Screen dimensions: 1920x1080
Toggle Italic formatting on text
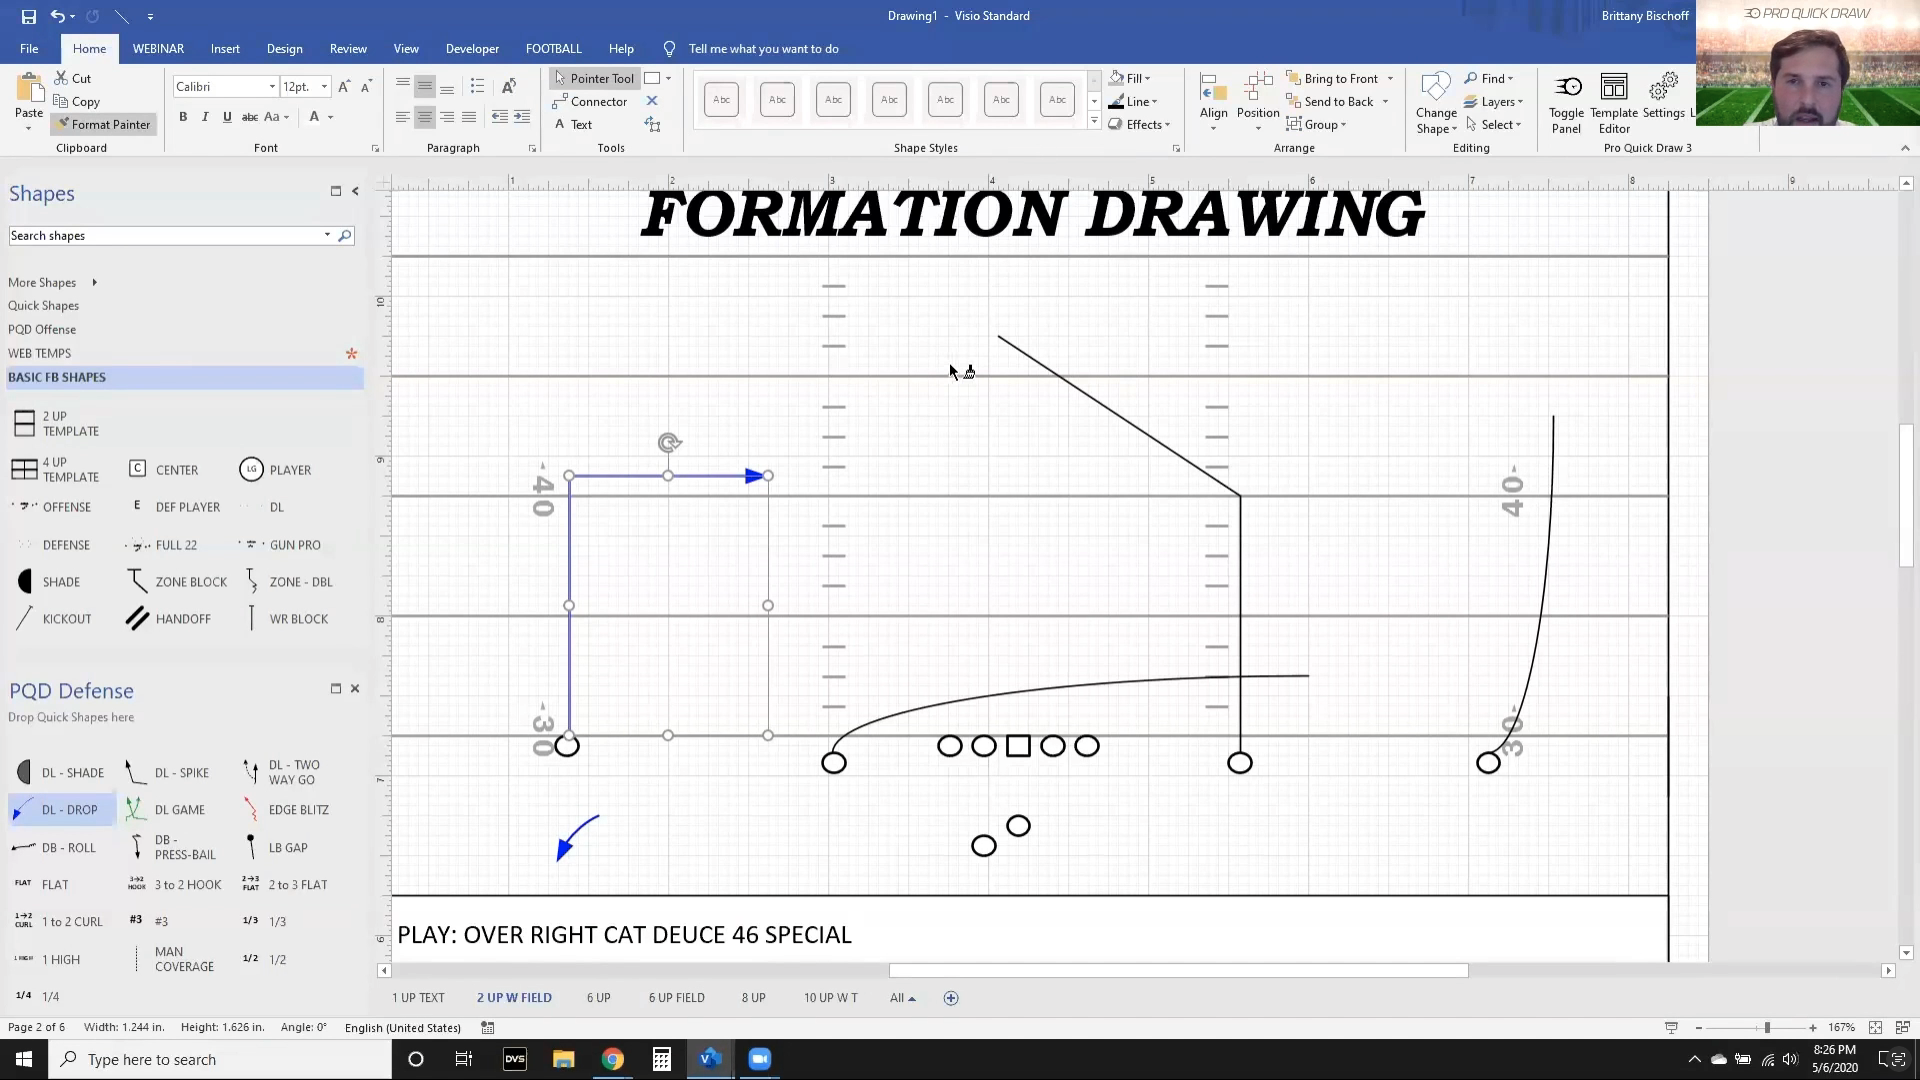pyautogui.click(x=204, y=117)
